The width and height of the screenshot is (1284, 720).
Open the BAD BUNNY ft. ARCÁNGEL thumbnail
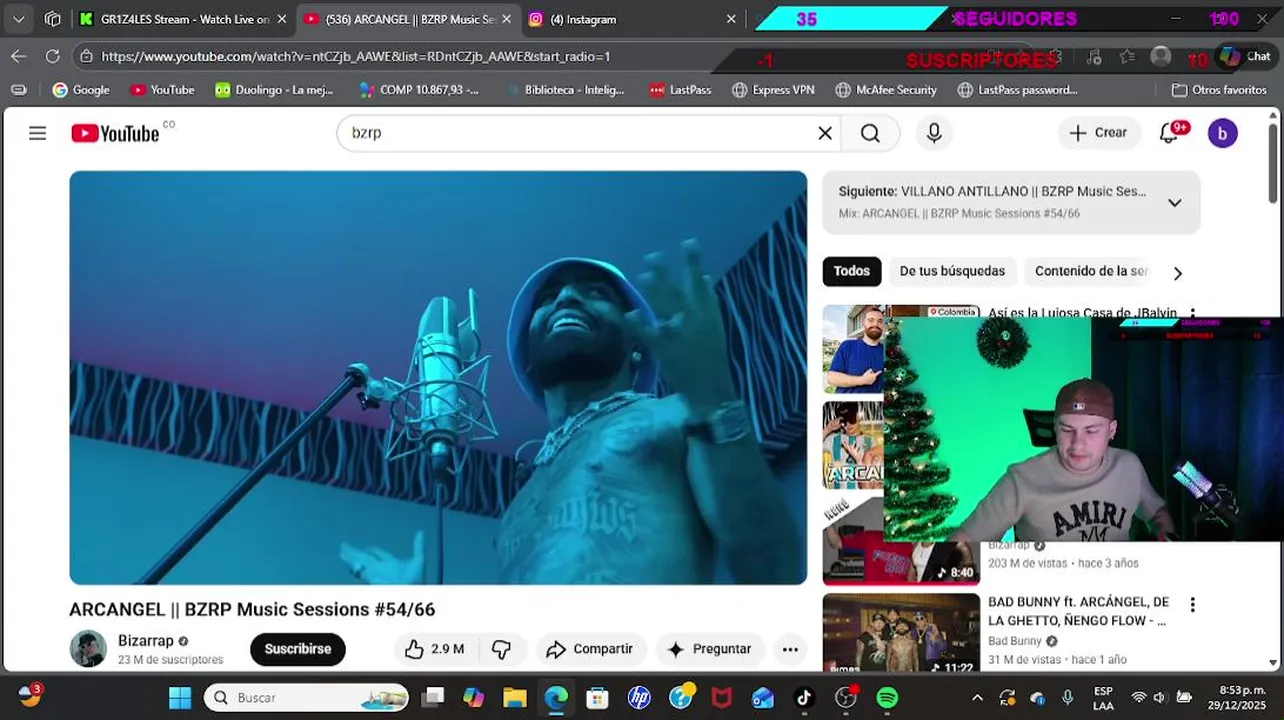901,633
